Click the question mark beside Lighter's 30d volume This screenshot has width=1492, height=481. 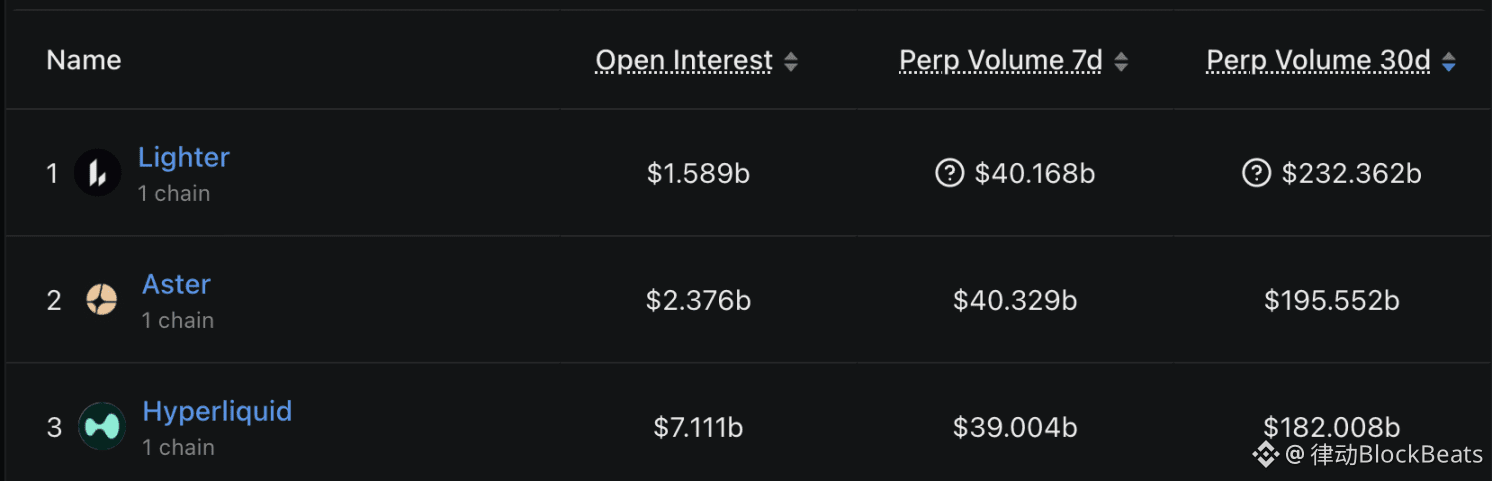click(1255, 174)
